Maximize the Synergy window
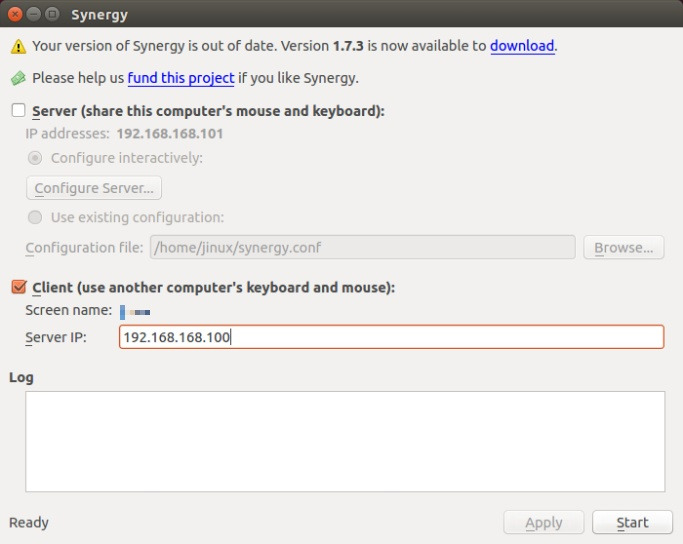683x544 pixels. coord(52,14)
